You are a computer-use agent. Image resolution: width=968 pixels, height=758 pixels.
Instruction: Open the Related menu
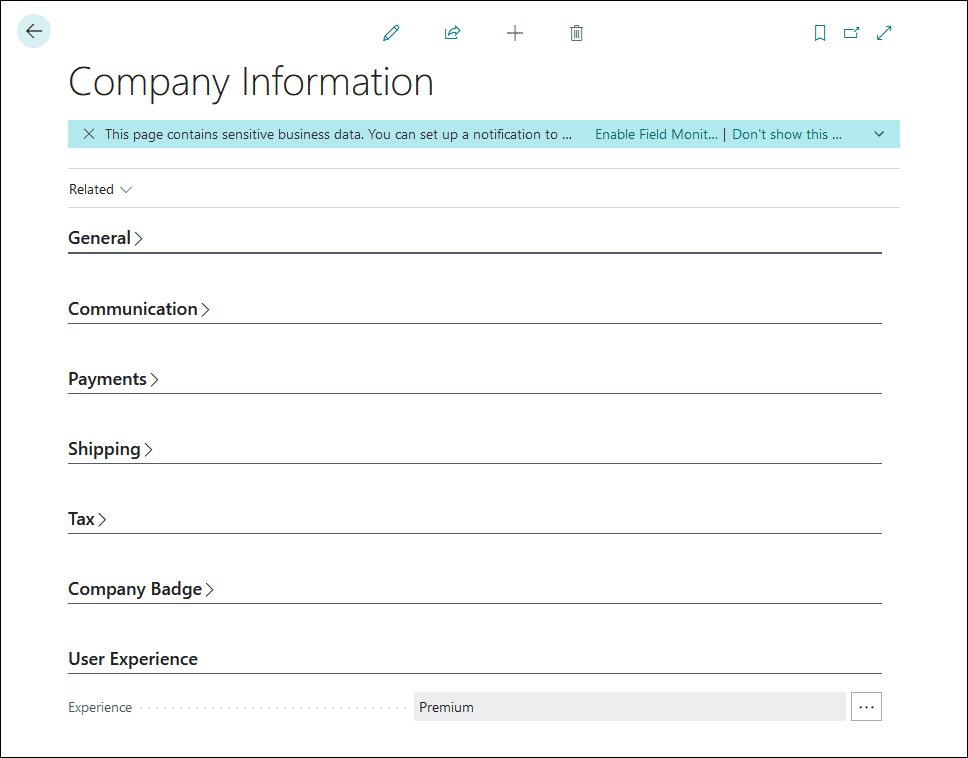(100, 190)
